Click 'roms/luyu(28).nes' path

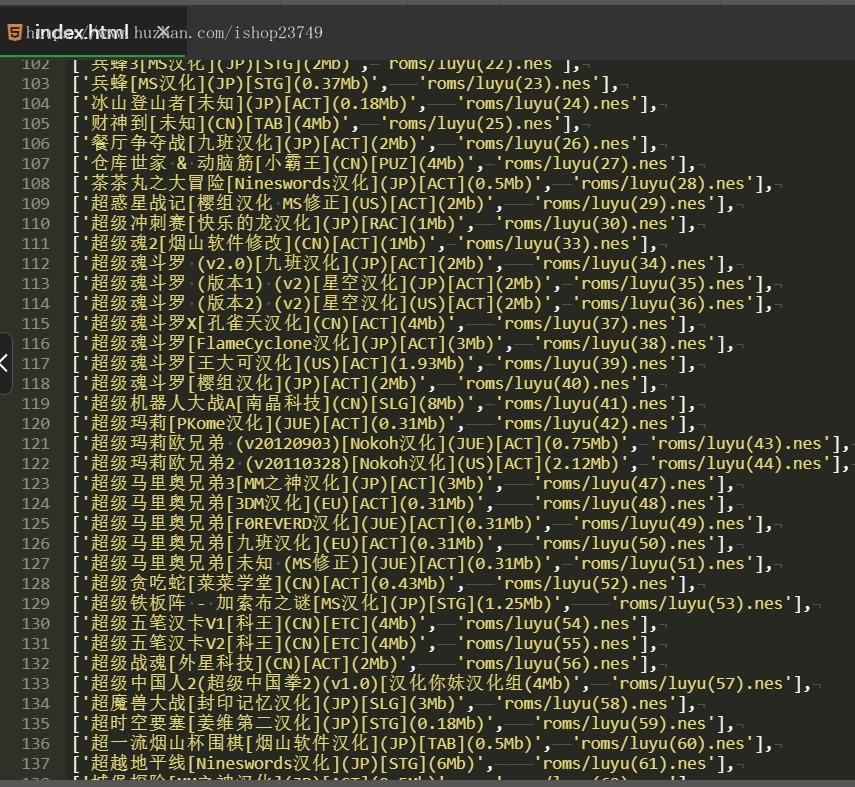(x=667, y=184)
